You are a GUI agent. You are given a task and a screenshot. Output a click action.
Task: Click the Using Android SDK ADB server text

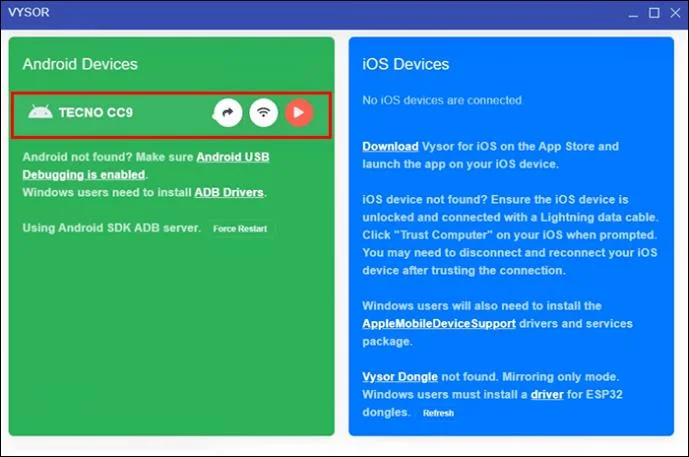coord(111,228)
